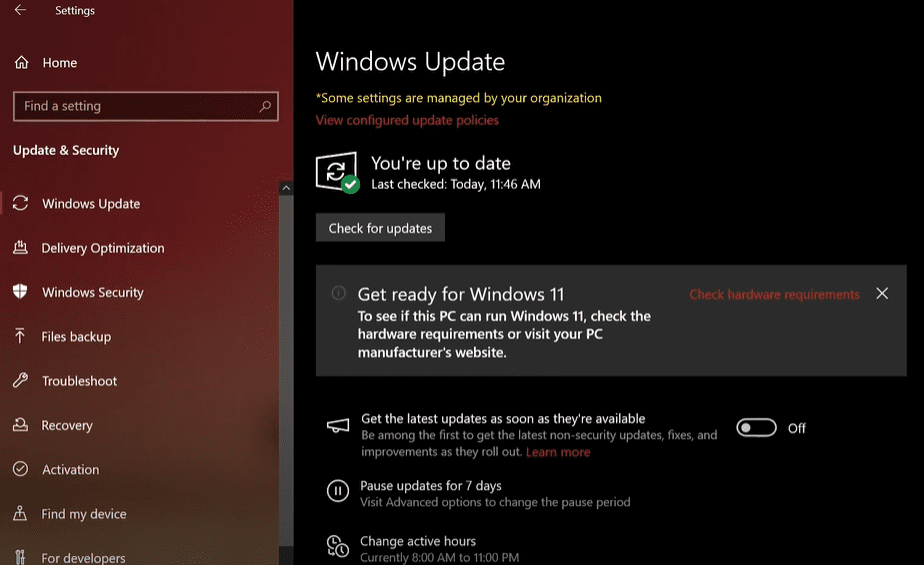Click Change active hours option

[x=418, y=541]
